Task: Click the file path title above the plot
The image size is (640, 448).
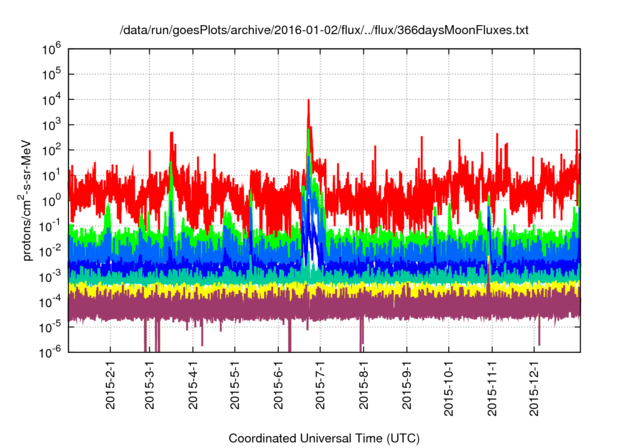Action: pos(324,30)
